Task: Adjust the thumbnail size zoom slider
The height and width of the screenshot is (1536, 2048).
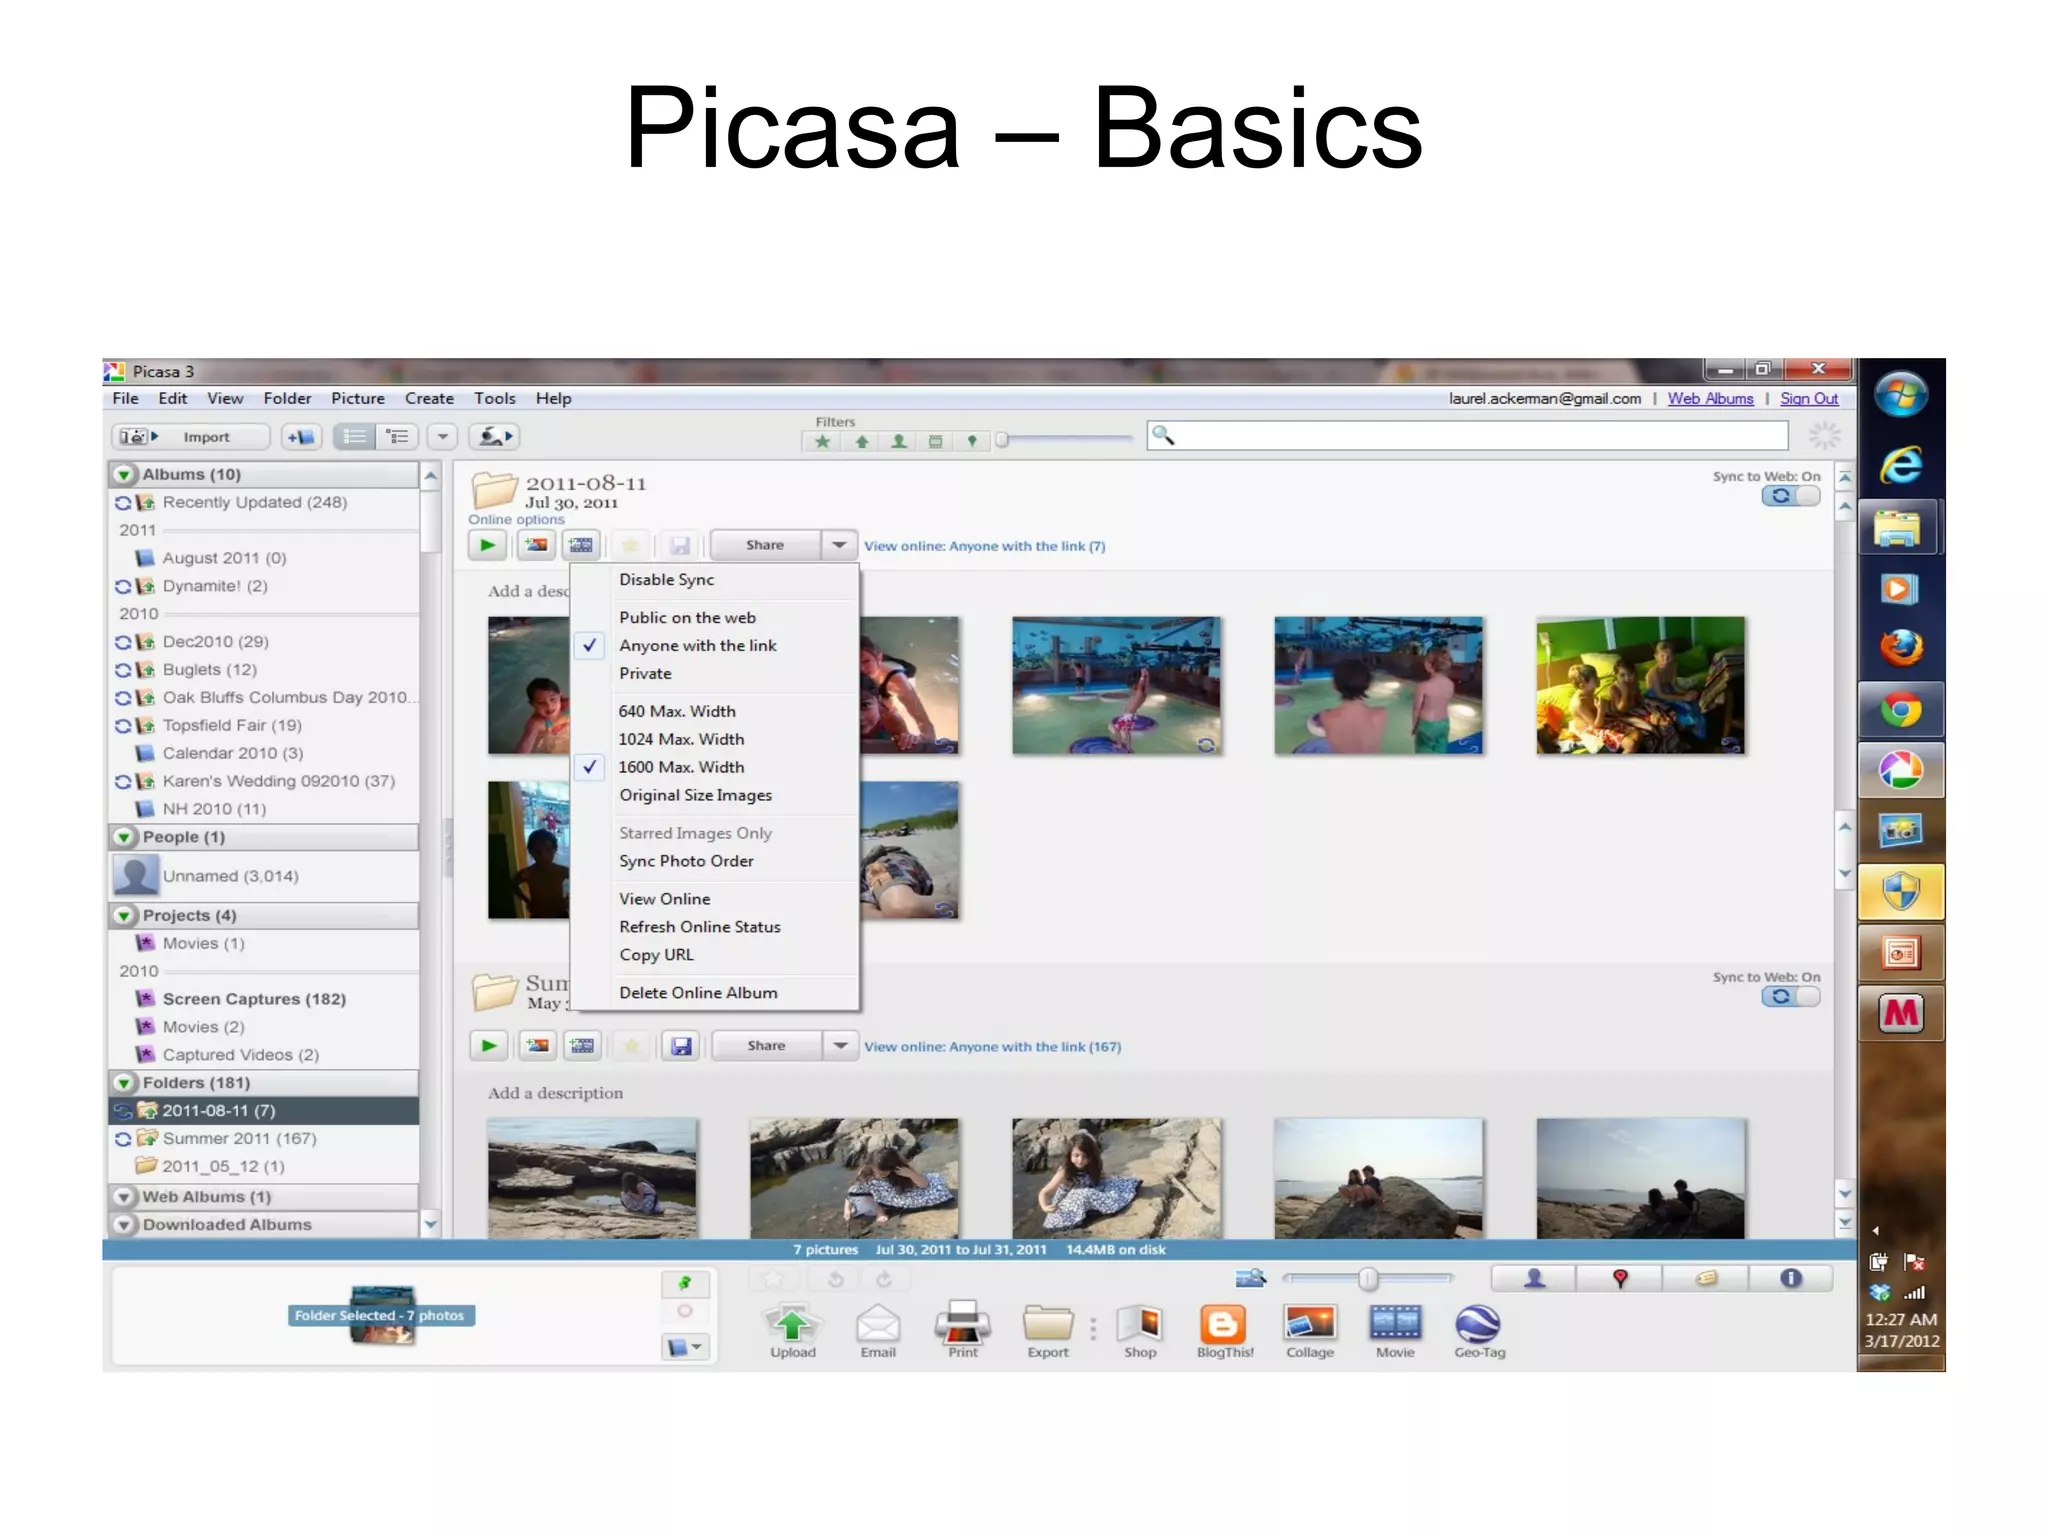Action: coord(1368,1278)
